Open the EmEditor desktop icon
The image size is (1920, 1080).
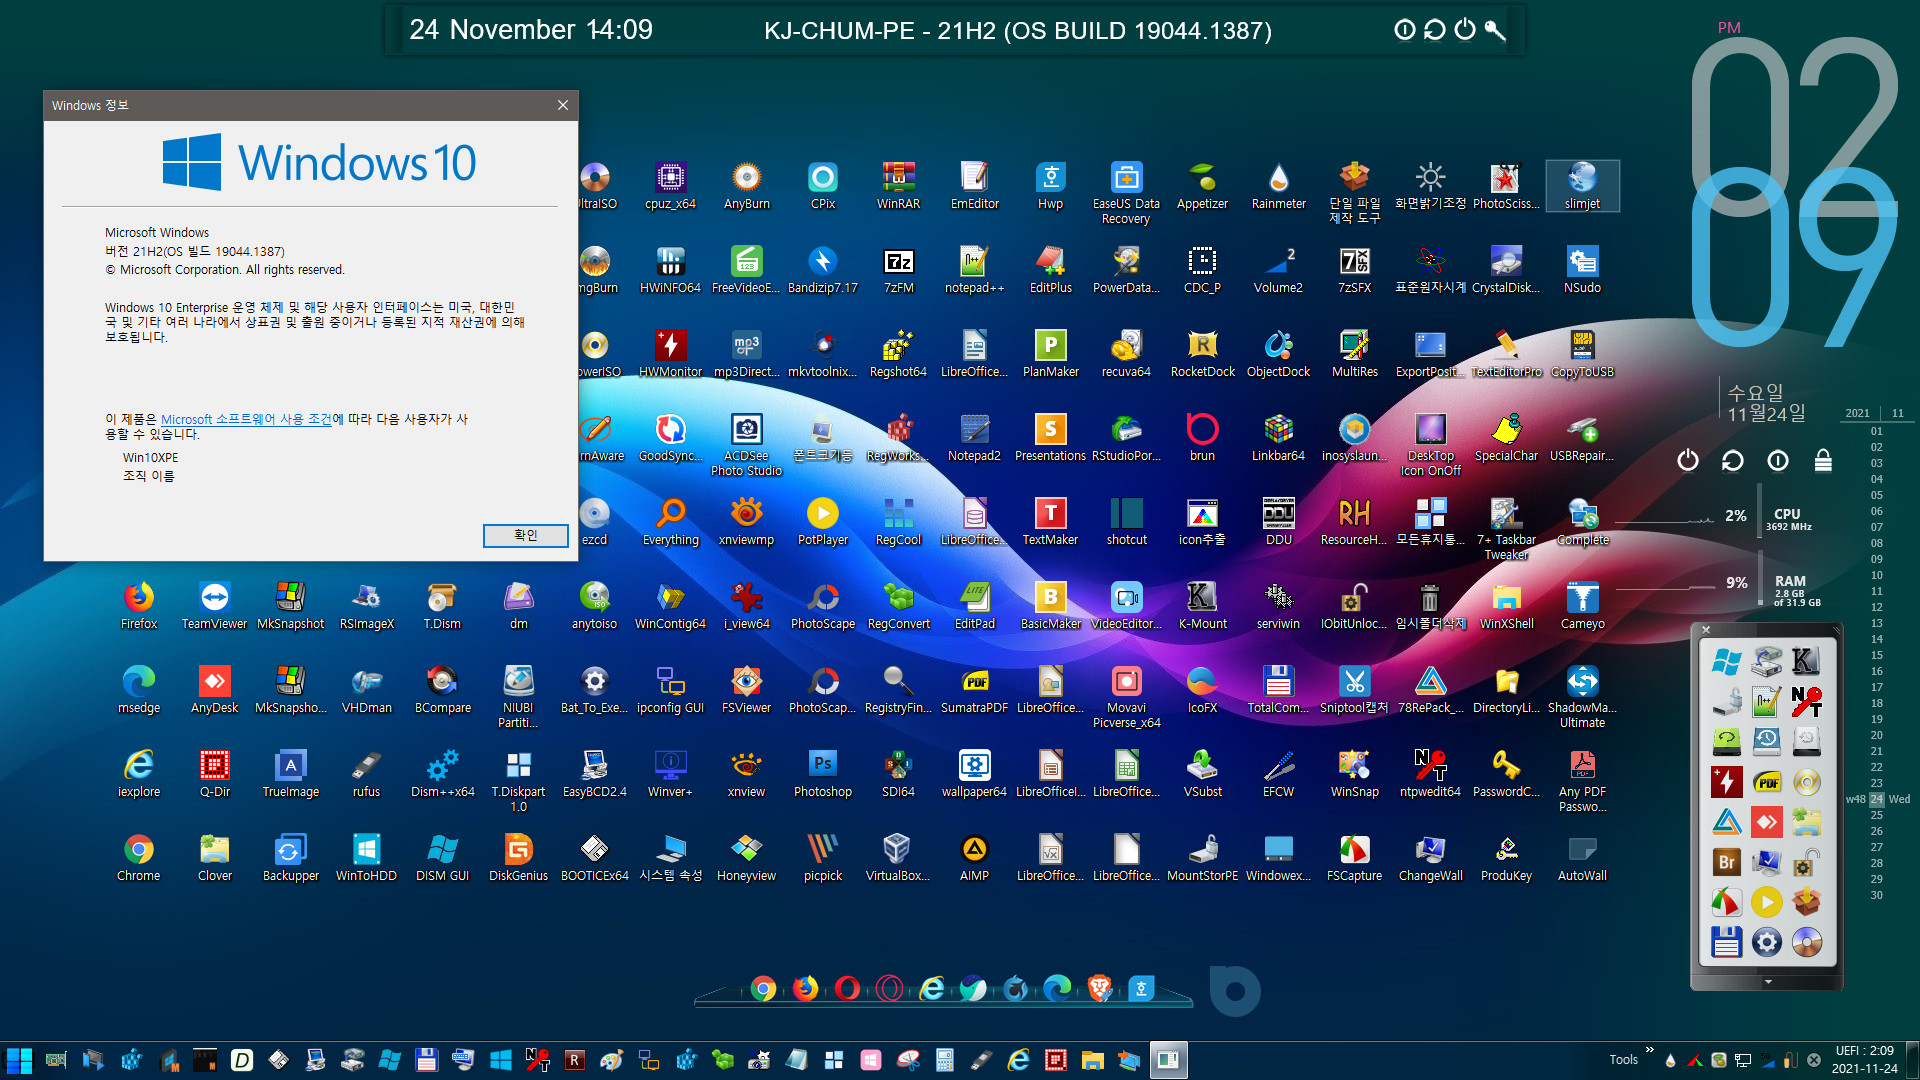974,186
